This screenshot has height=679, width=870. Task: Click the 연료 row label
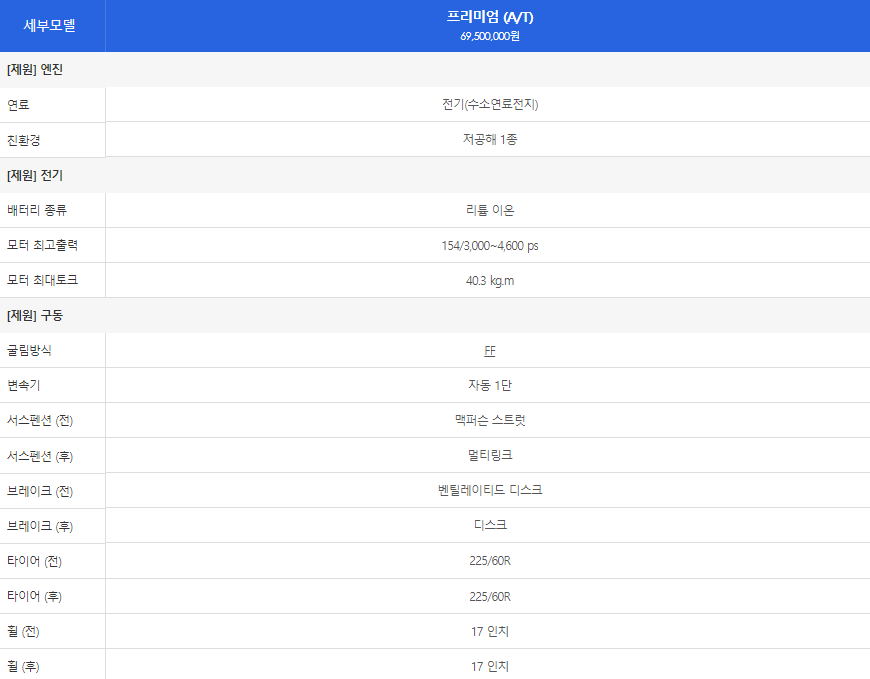pos(18,105)
